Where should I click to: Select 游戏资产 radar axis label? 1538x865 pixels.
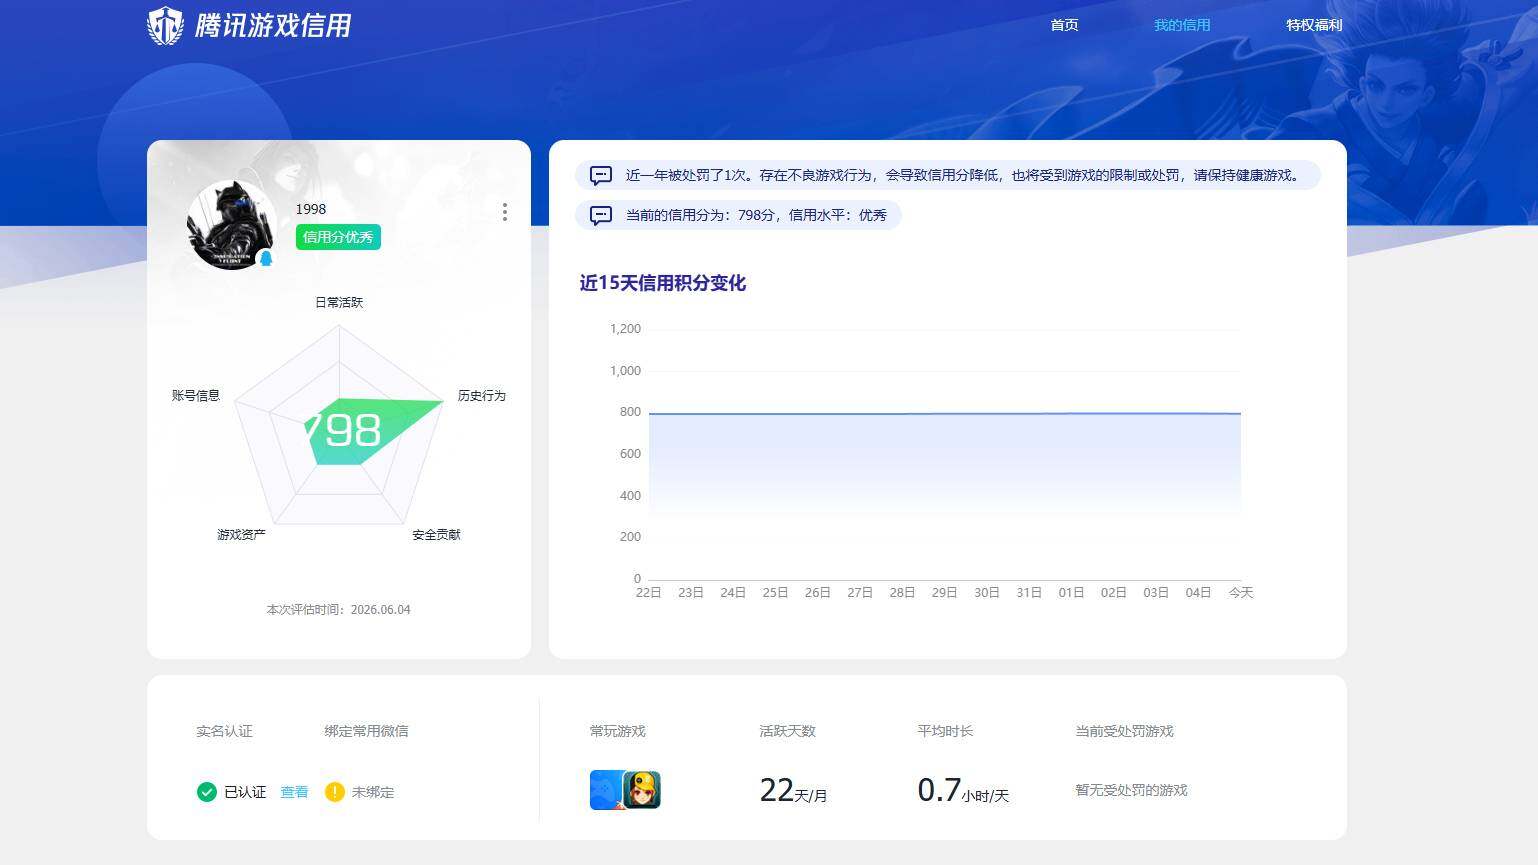point(241,534)
